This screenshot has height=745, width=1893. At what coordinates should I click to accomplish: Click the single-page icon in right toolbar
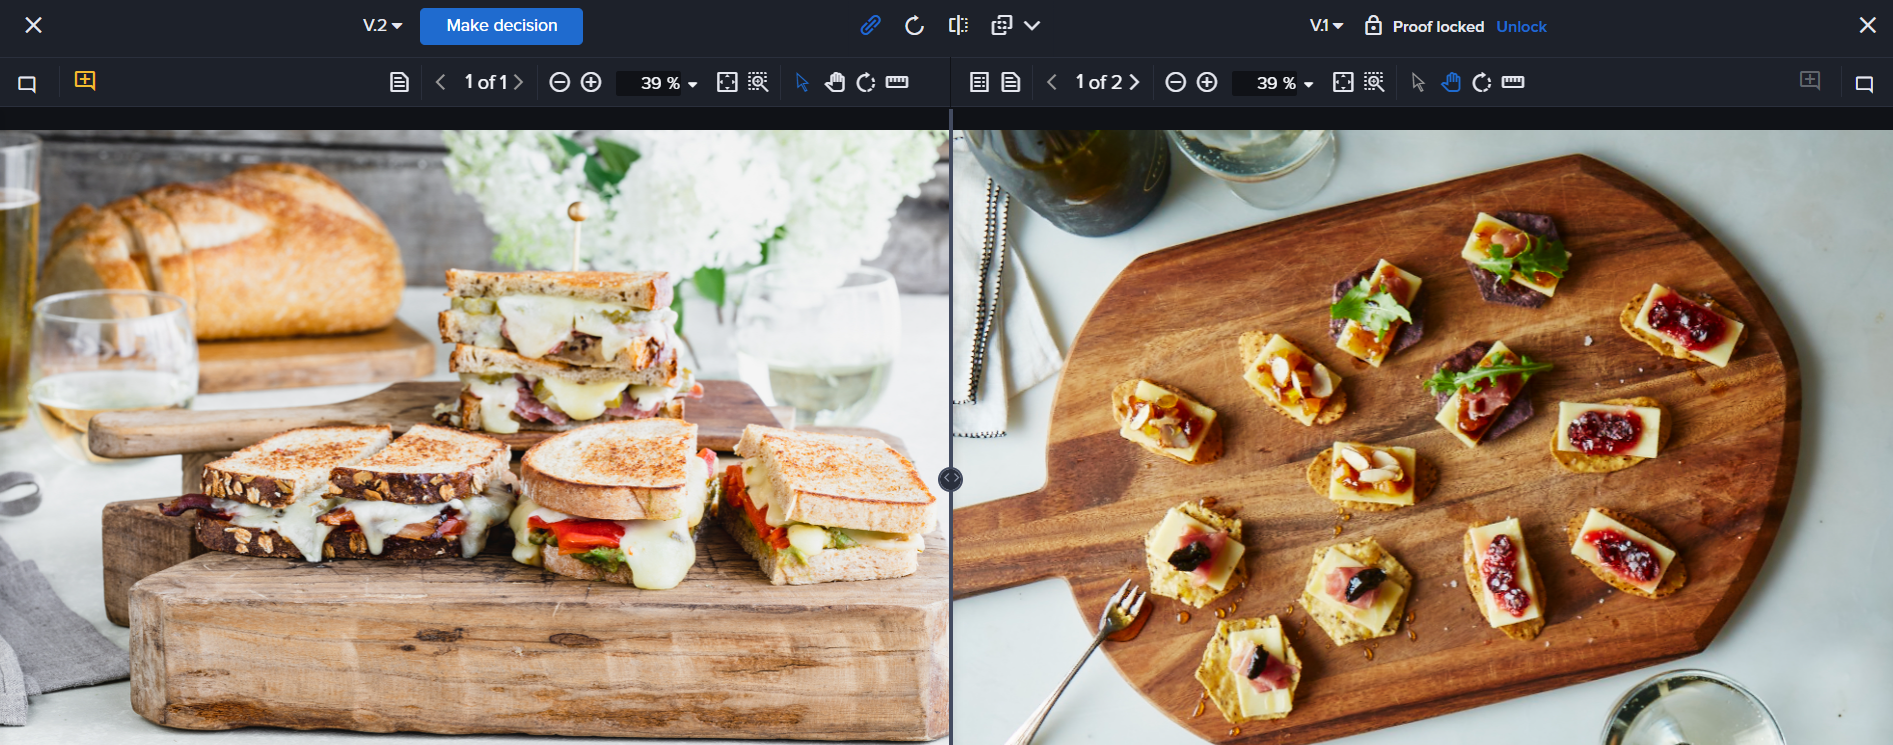point(1011,82)
